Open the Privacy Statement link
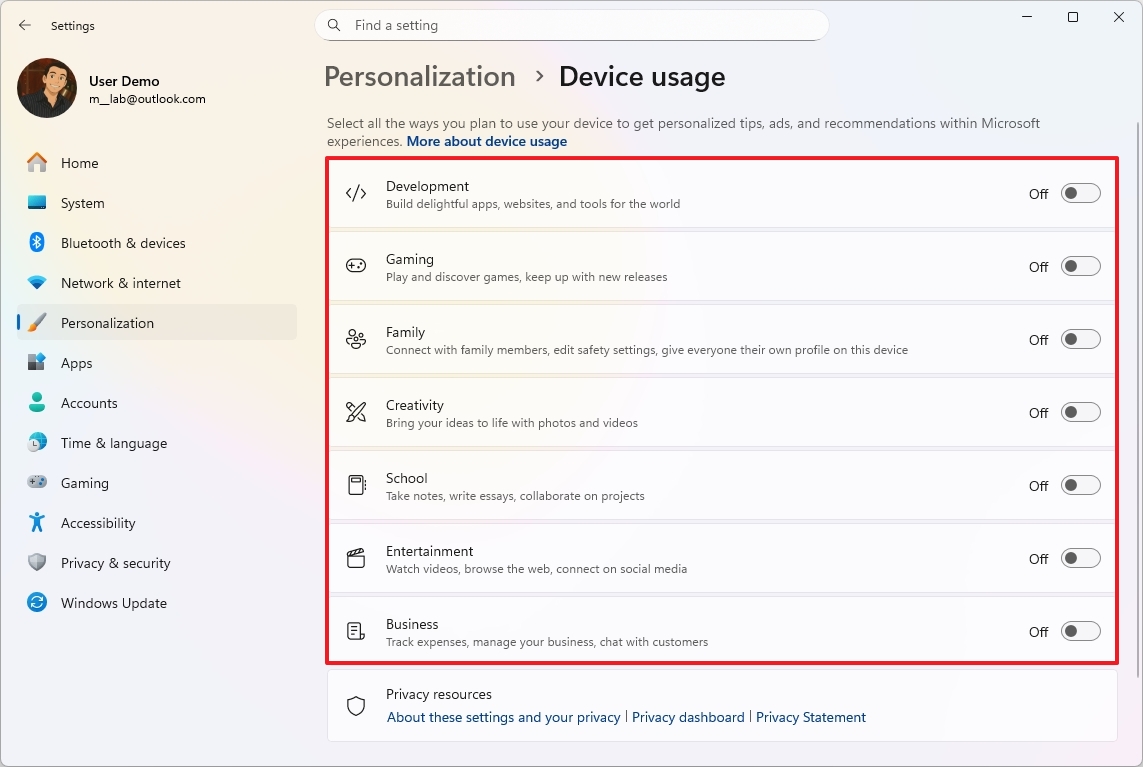 [x=811, y=717]
